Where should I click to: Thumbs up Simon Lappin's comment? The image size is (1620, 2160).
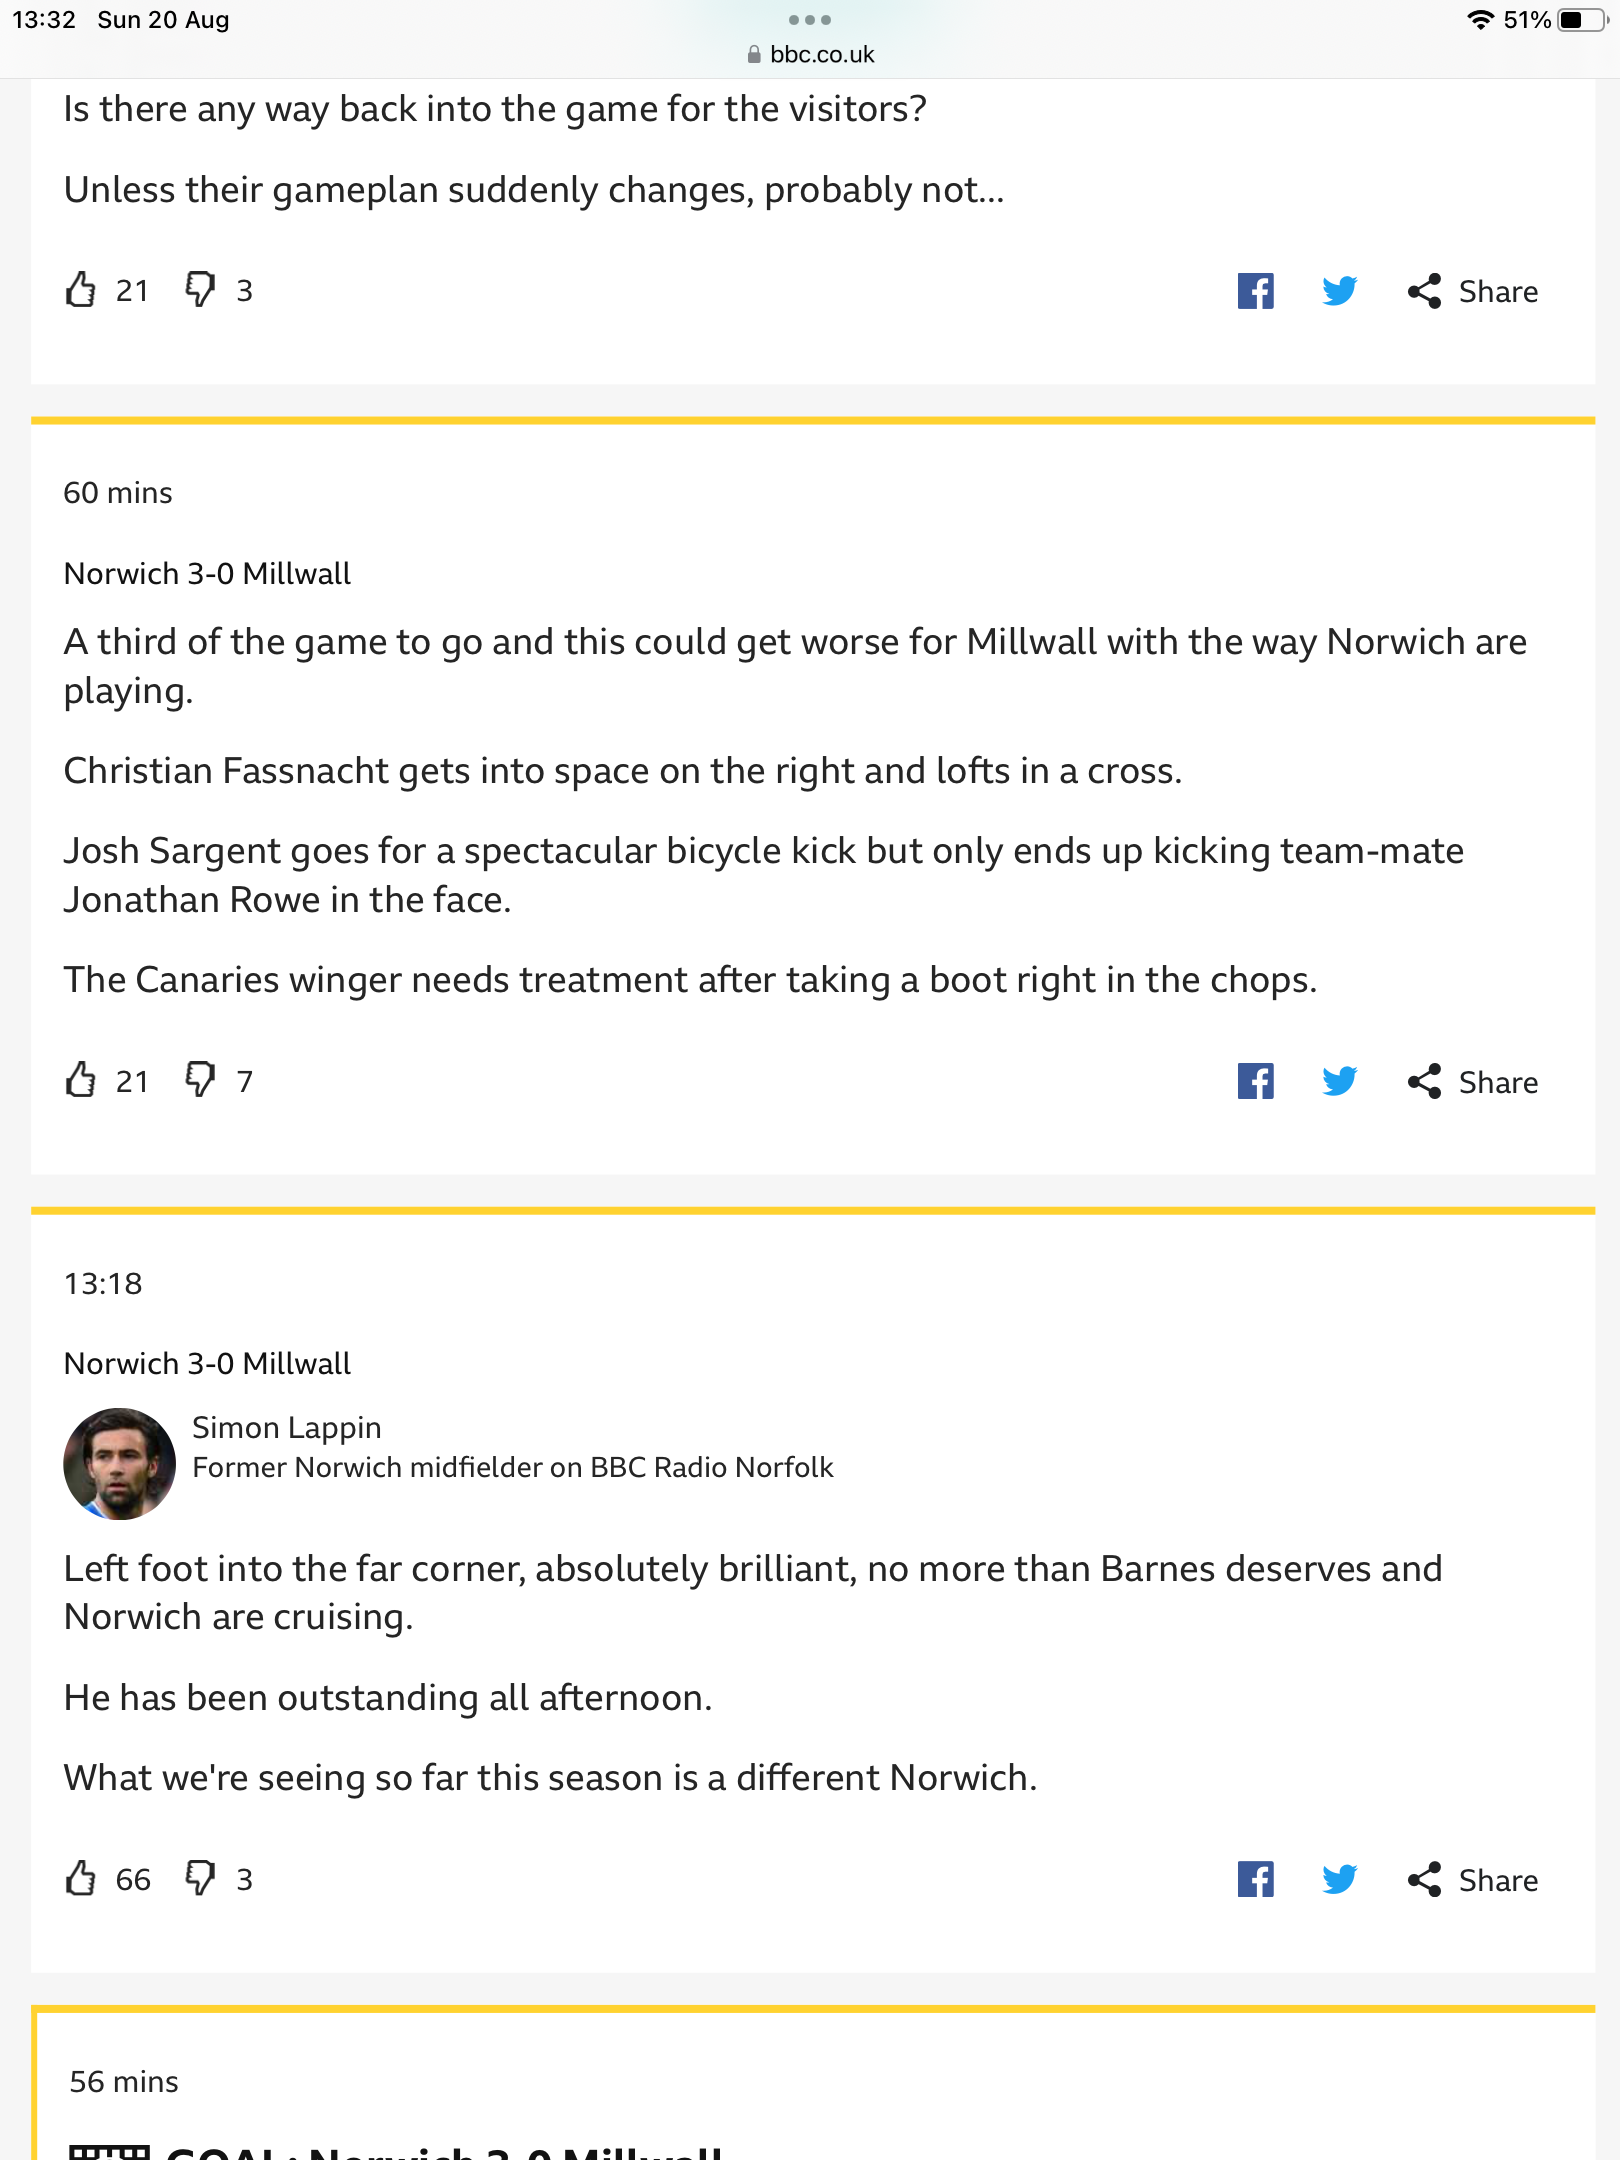(81, 1878)
